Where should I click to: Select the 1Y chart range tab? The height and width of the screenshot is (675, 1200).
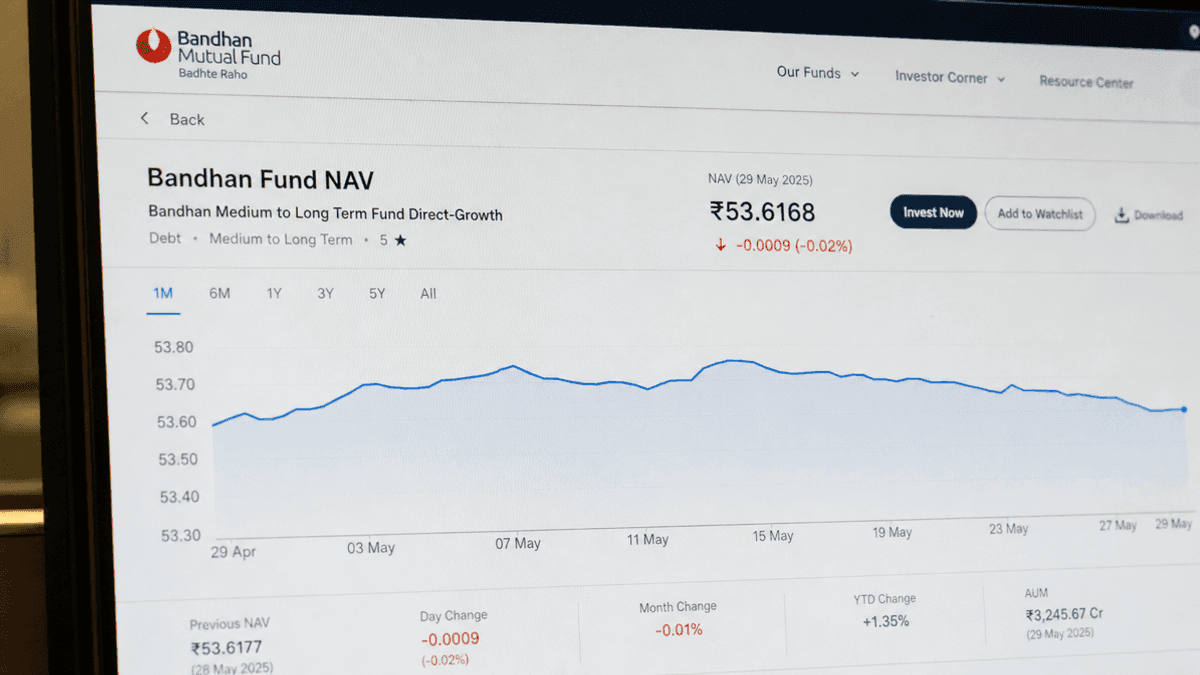tap(274, 293)
